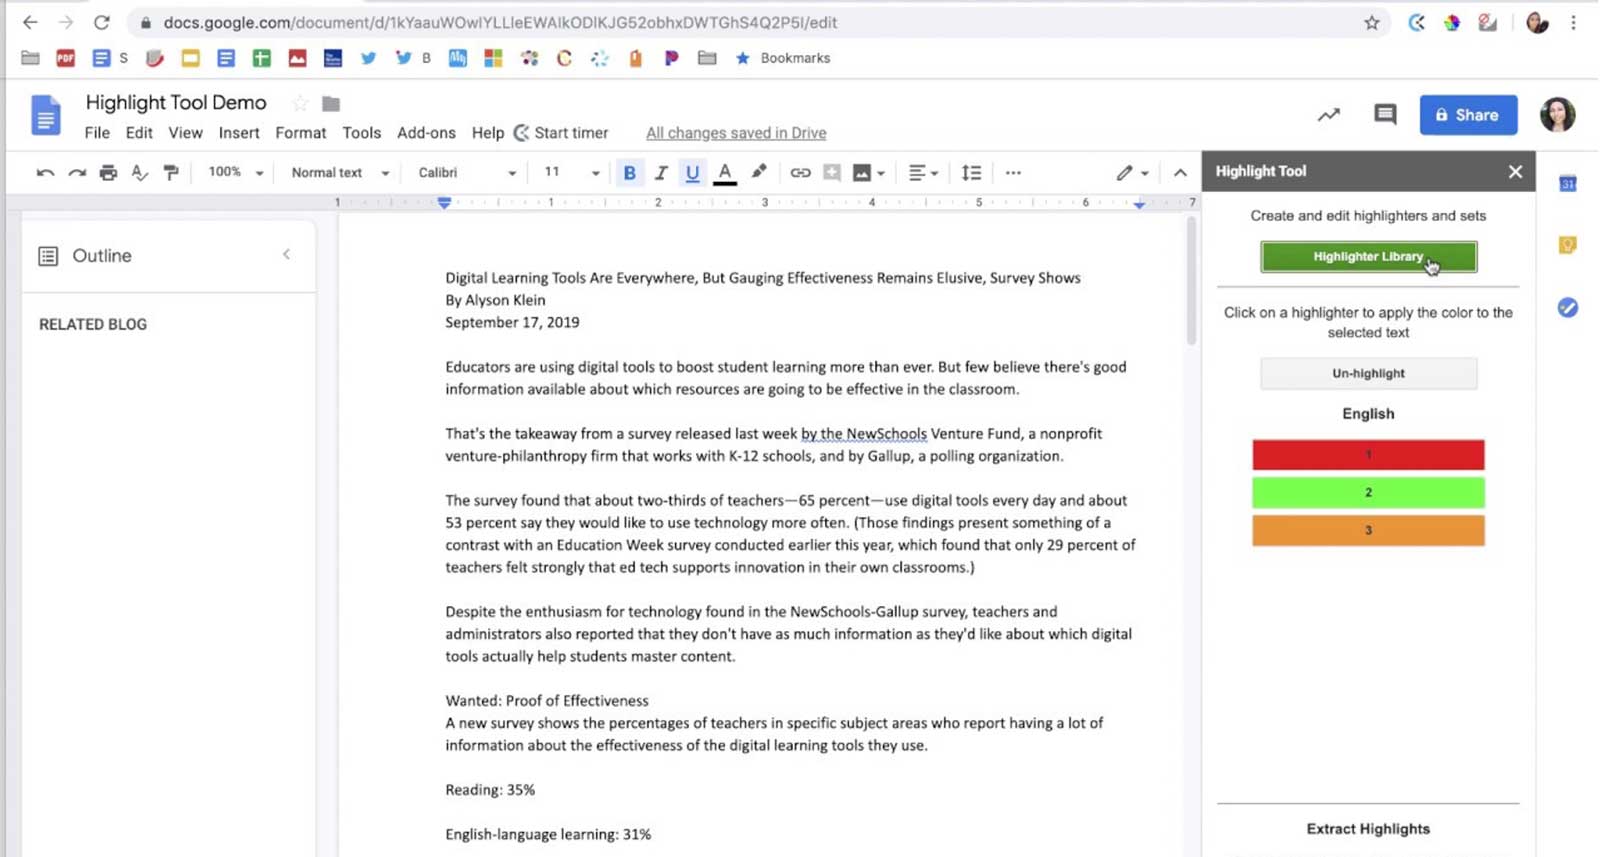
Task: Click the Redo arrow in toolbar
Action: (x=77, y=173)
